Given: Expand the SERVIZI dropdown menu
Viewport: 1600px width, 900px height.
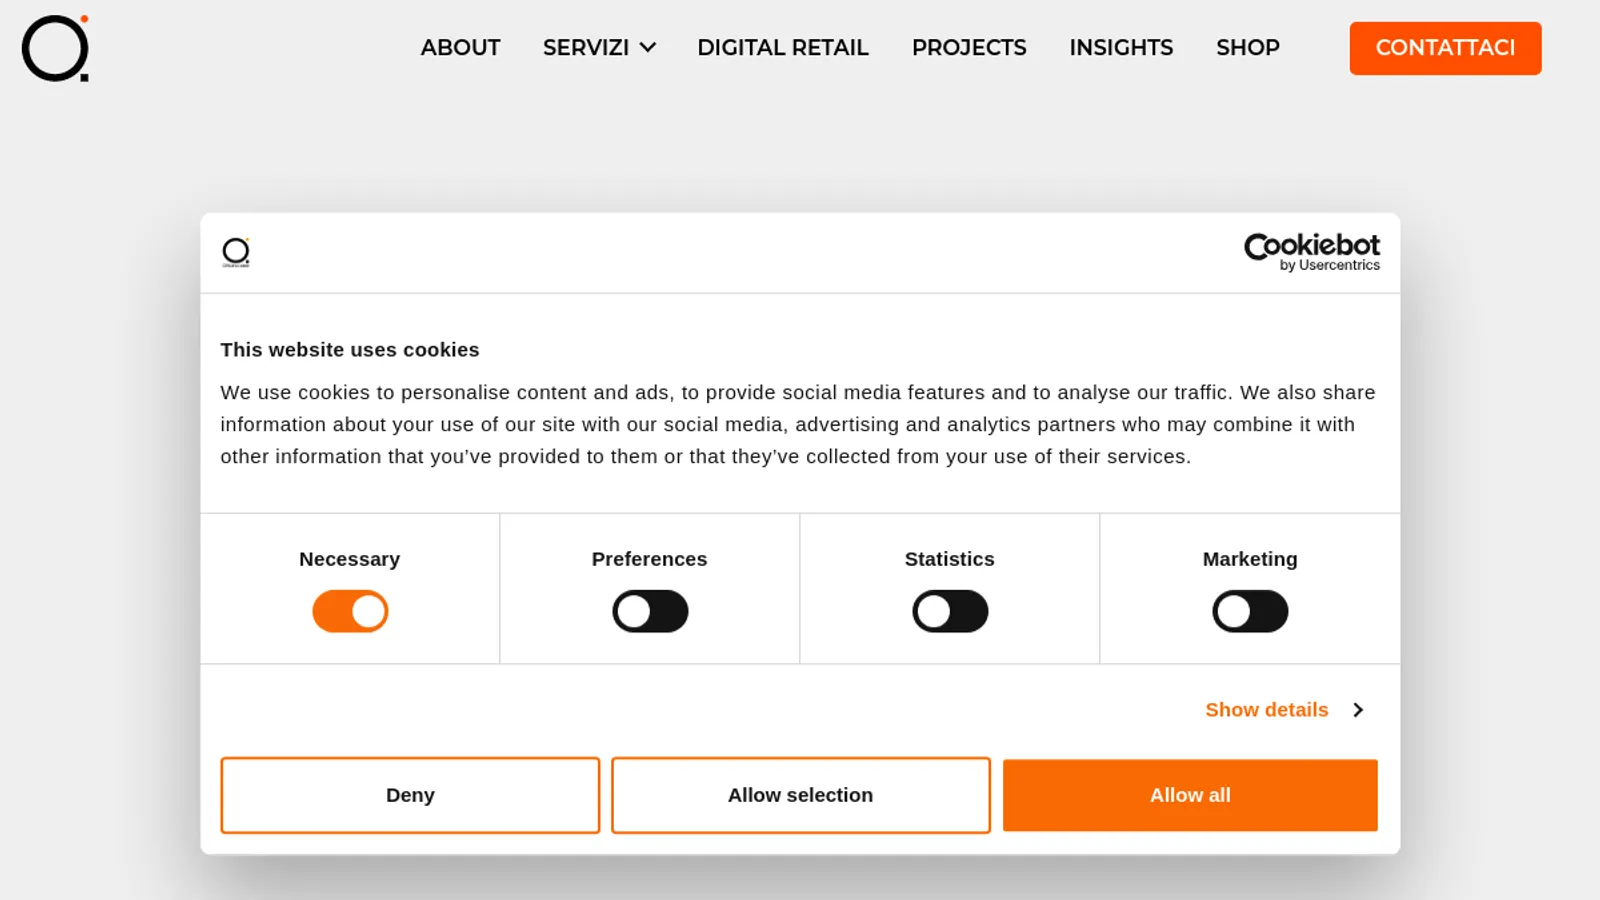Looking at the screenshot, I should [599, 48].
